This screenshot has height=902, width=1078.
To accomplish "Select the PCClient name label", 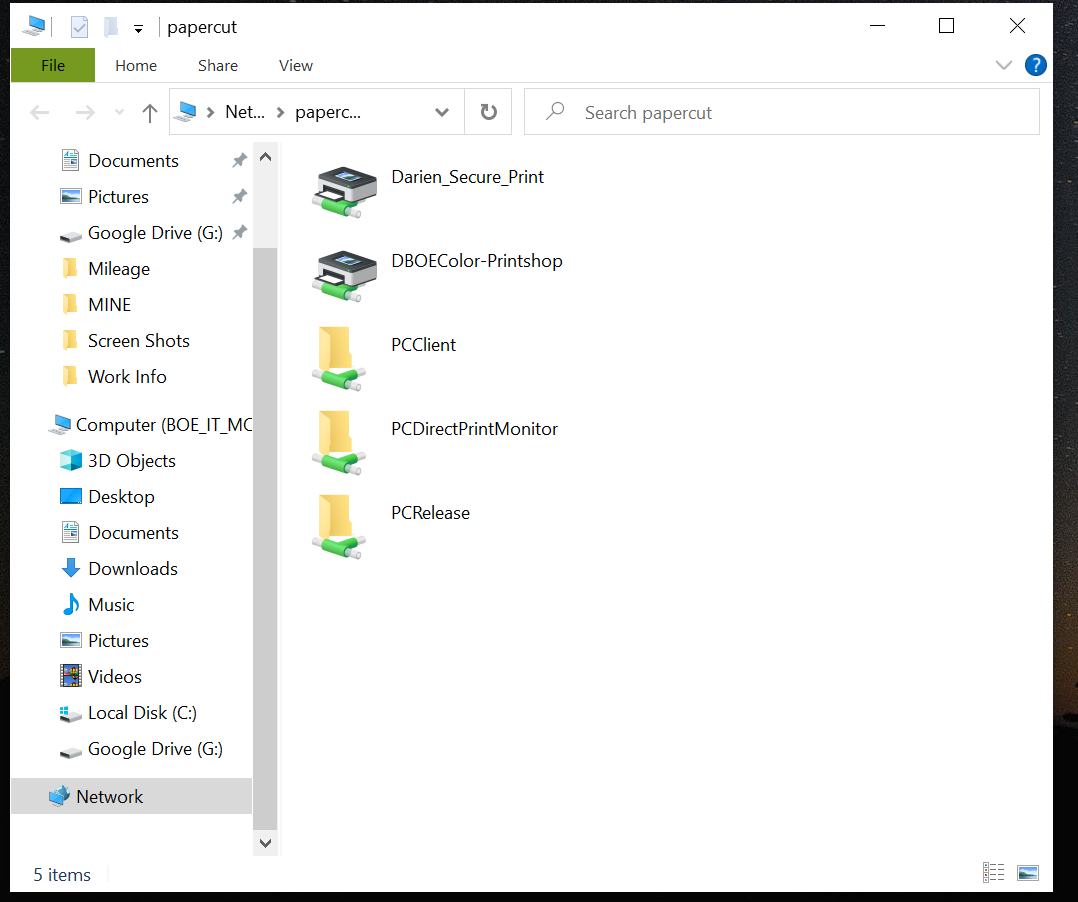I will 424,345.
